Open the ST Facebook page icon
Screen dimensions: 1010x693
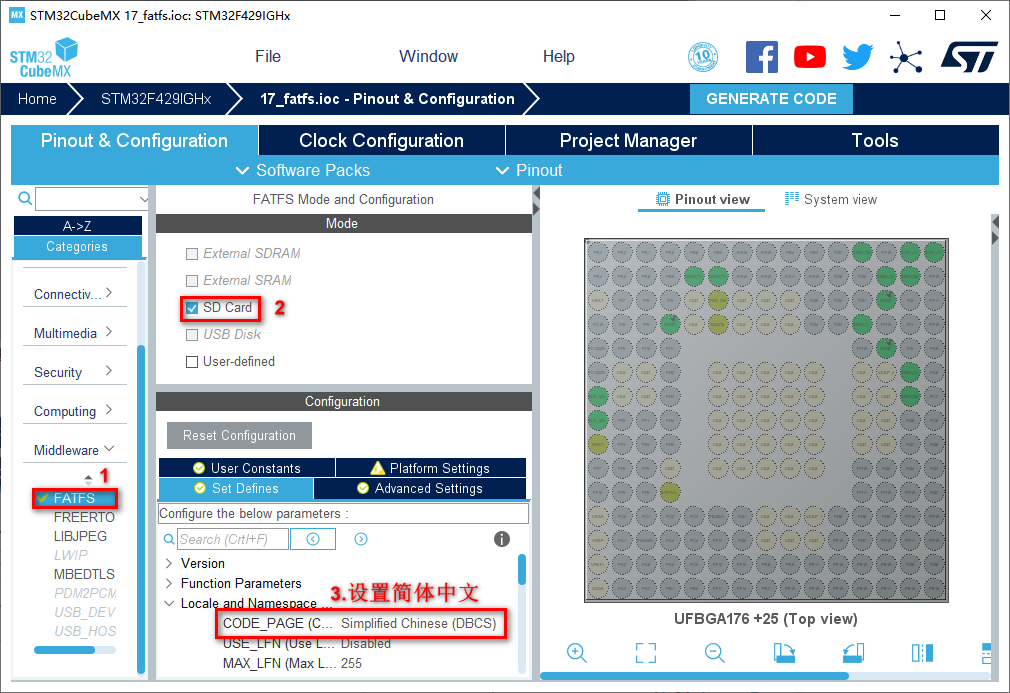[762, 57]
